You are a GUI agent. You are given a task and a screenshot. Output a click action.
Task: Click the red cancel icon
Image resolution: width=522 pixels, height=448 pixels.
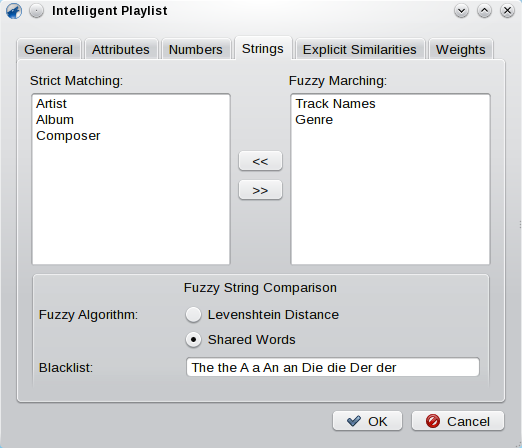[x=433, y=421]
